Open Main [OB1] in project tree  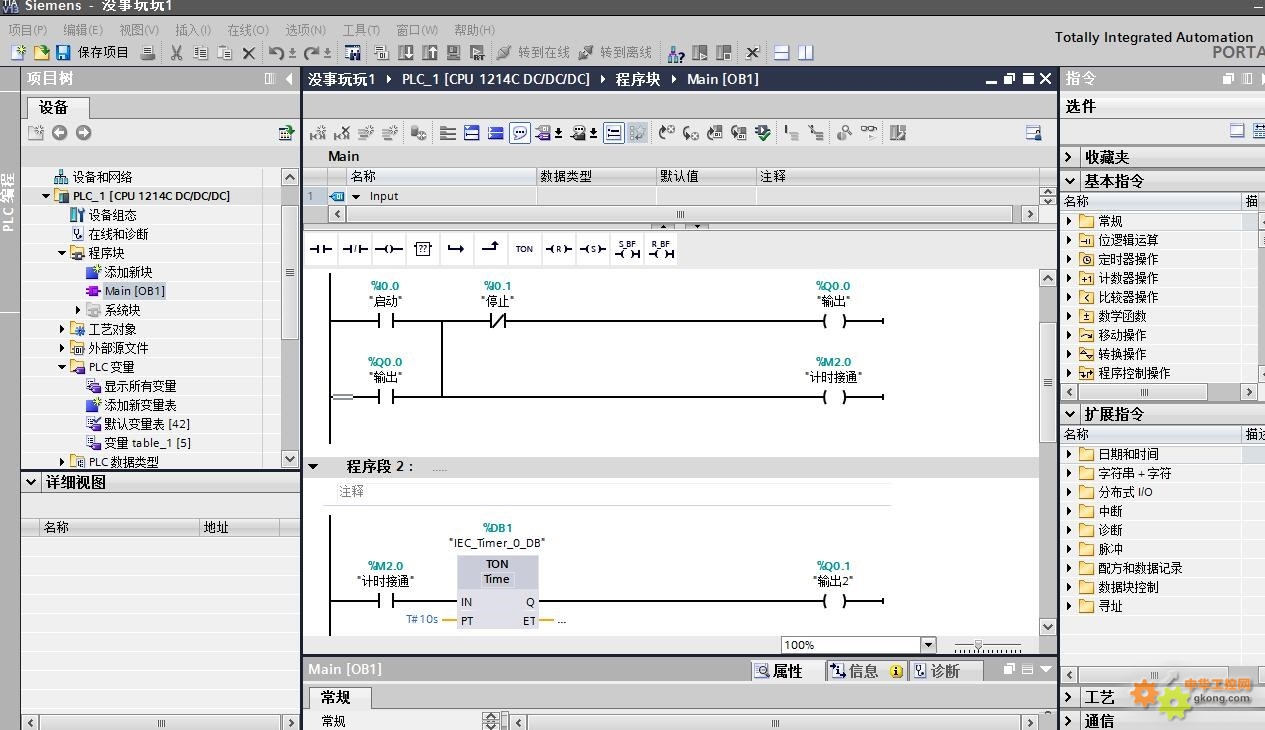(134, 291)
